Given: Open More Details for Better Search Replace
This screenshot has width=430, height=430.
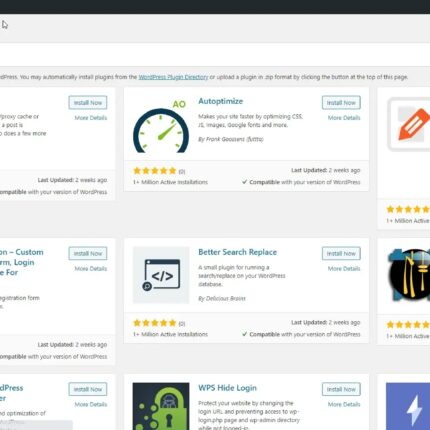Looking at the screenshot, I should click(x=344, y=269).
